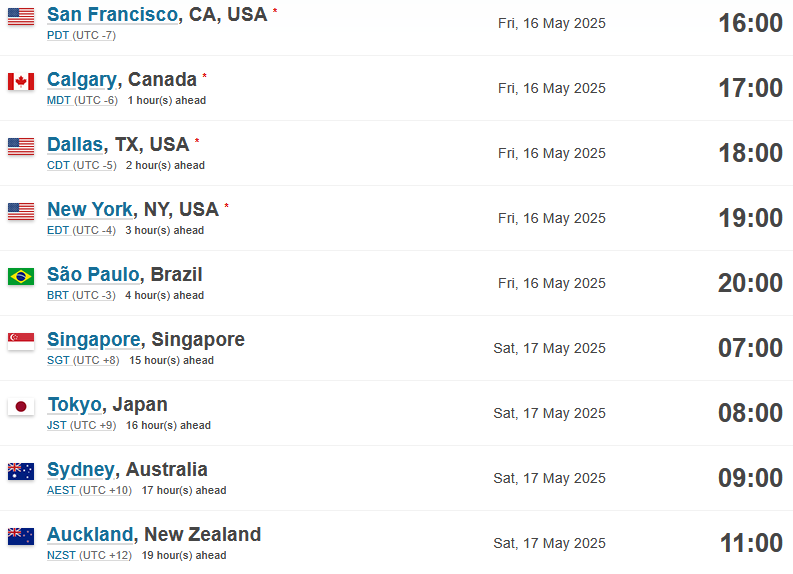Open the SGT (UTC +8) timezone link
This screenshot has height=574, width=793.
tap(83, 360)
